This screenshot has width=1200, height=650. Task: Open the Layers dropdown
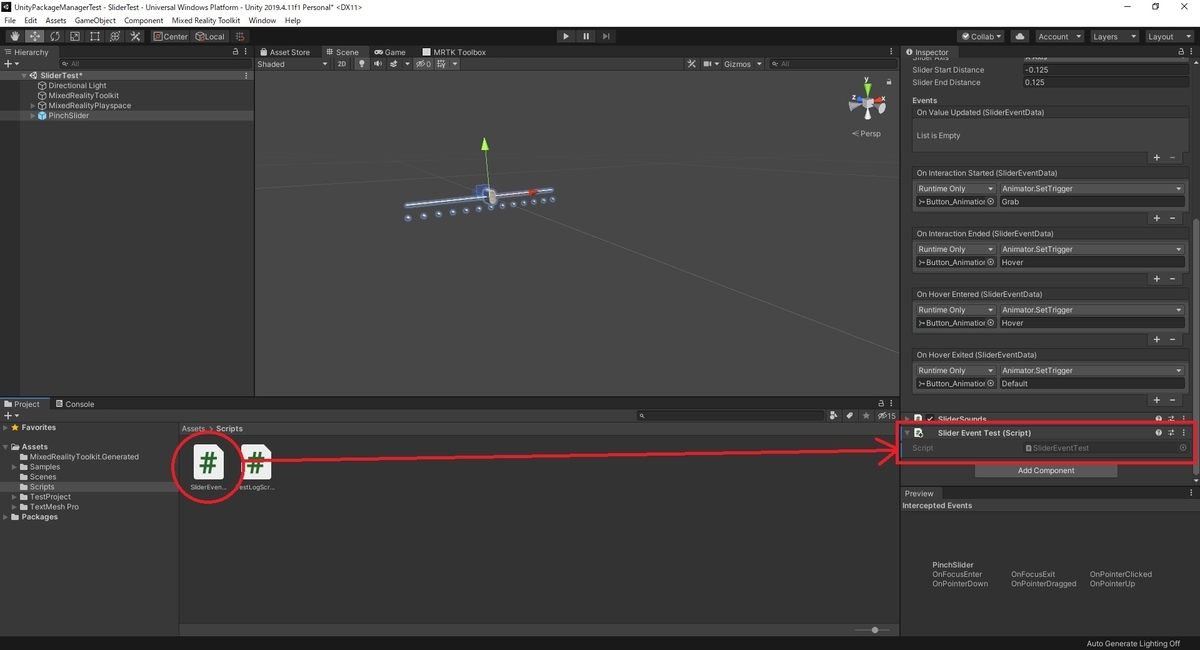[1113, 36]
